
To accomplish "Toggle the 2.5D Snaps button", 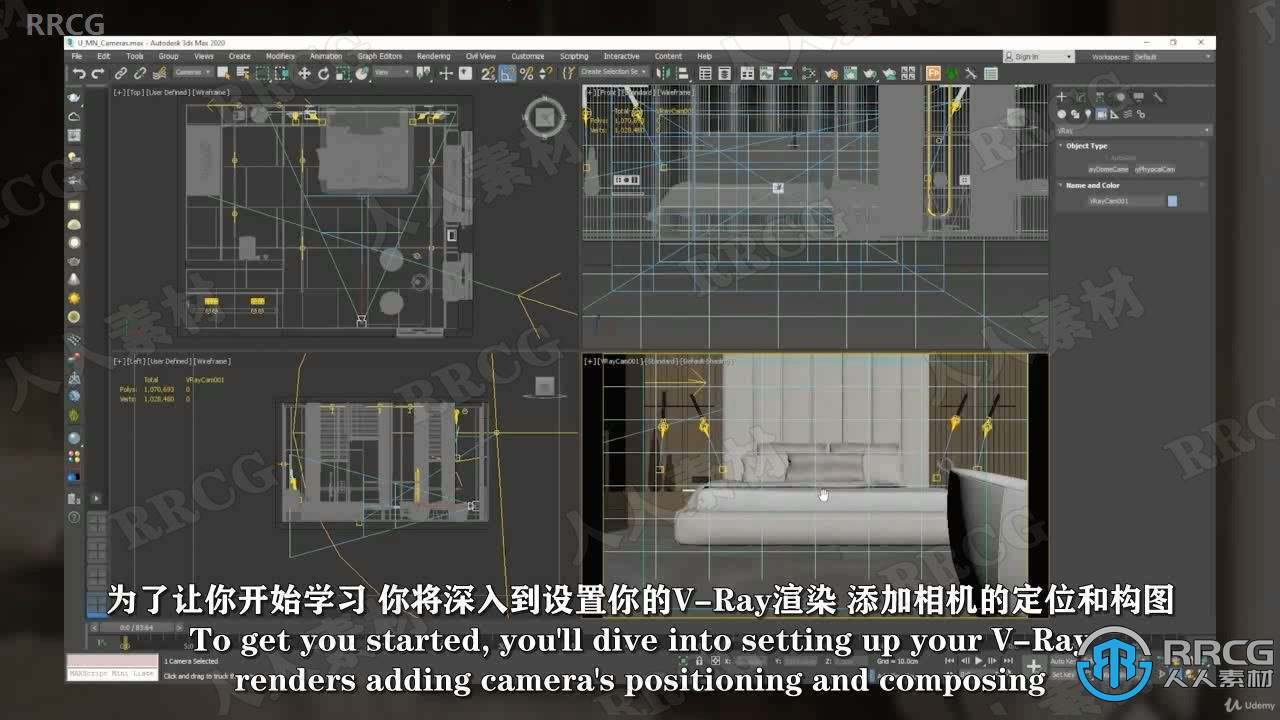I will pyautogui.click(x=488, y=73).
